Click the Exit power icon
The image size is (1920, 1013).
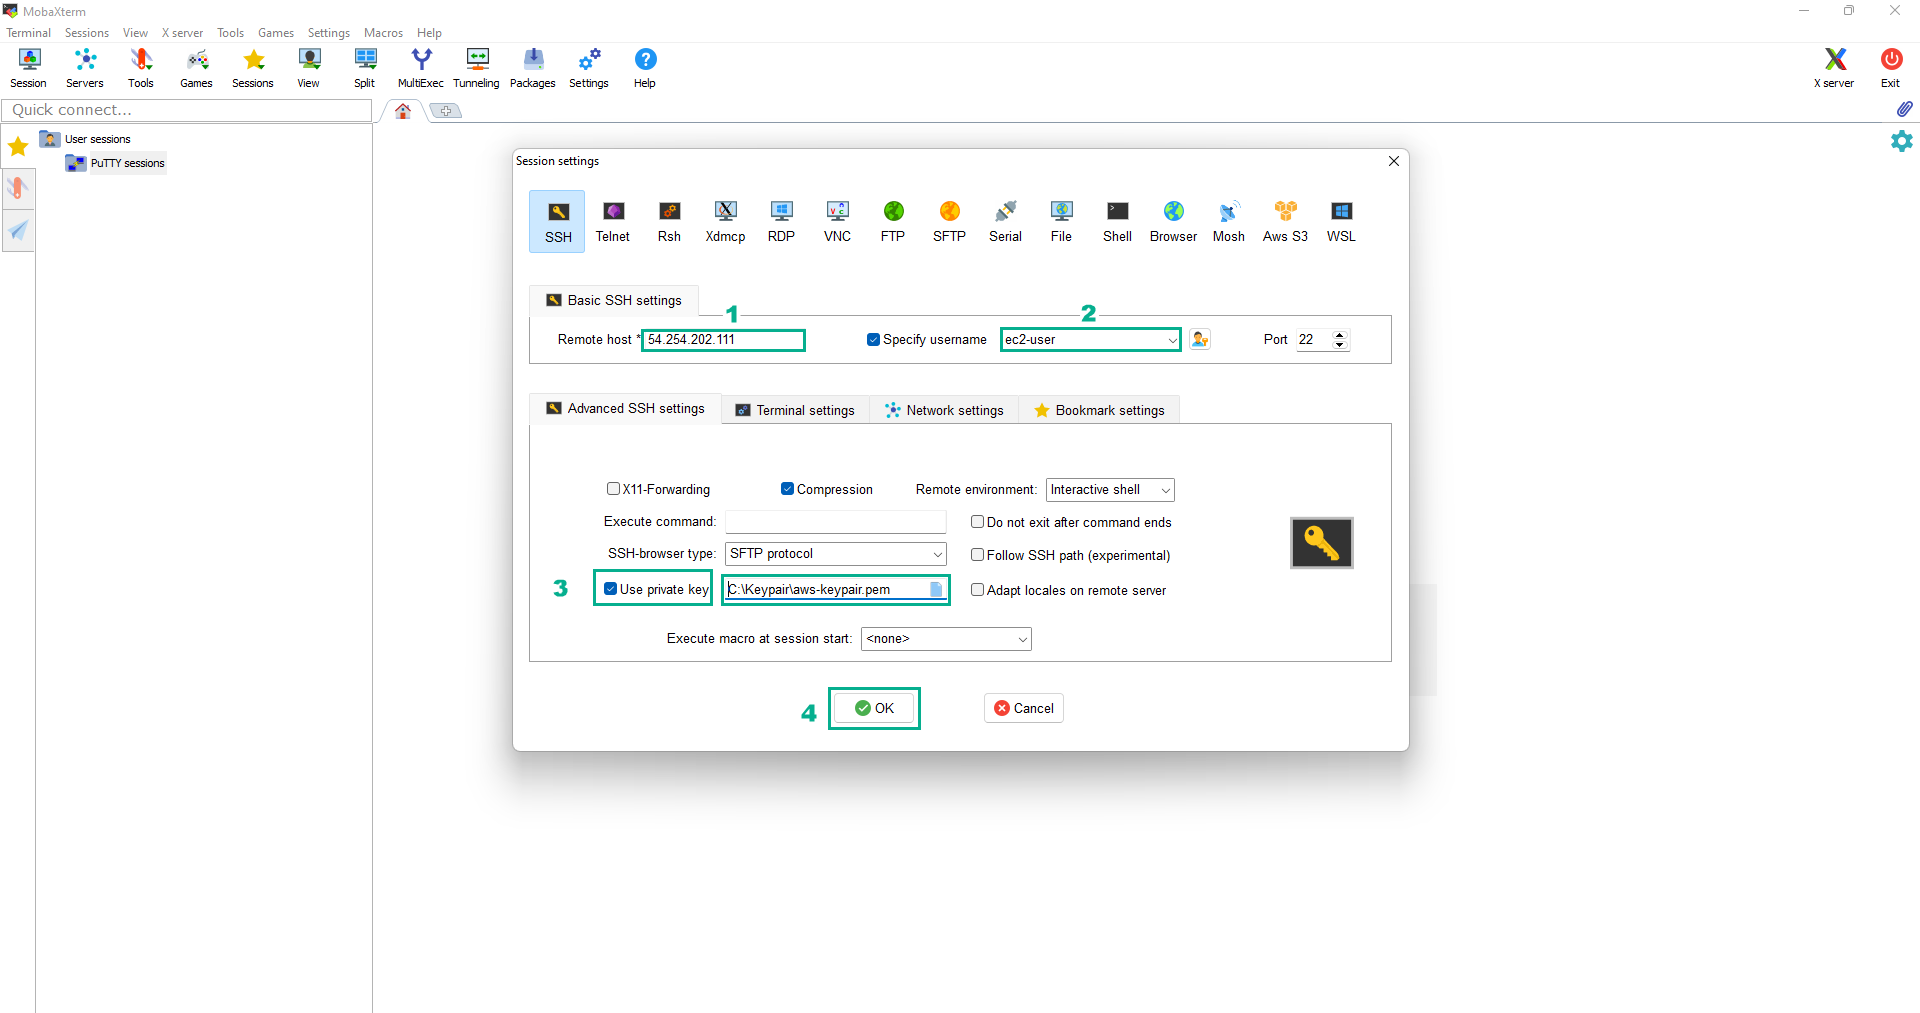tap(1891, 69)
